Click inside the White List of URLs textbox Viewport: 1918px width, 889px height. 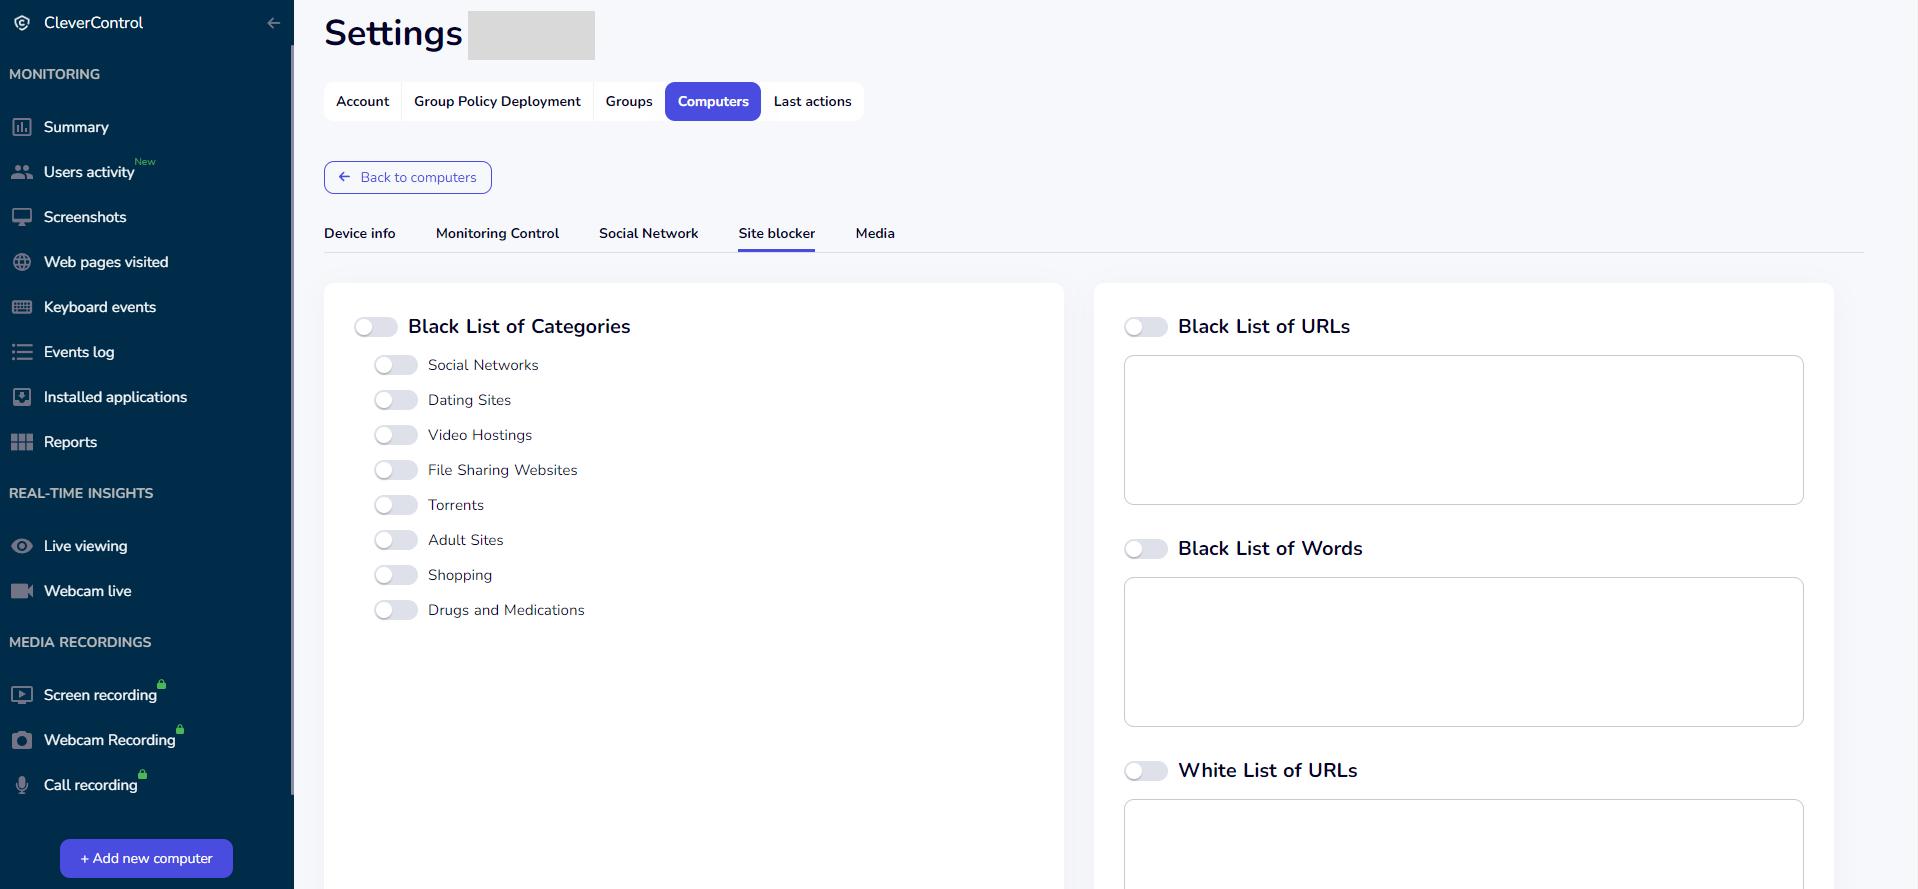tap(1463, 844)
